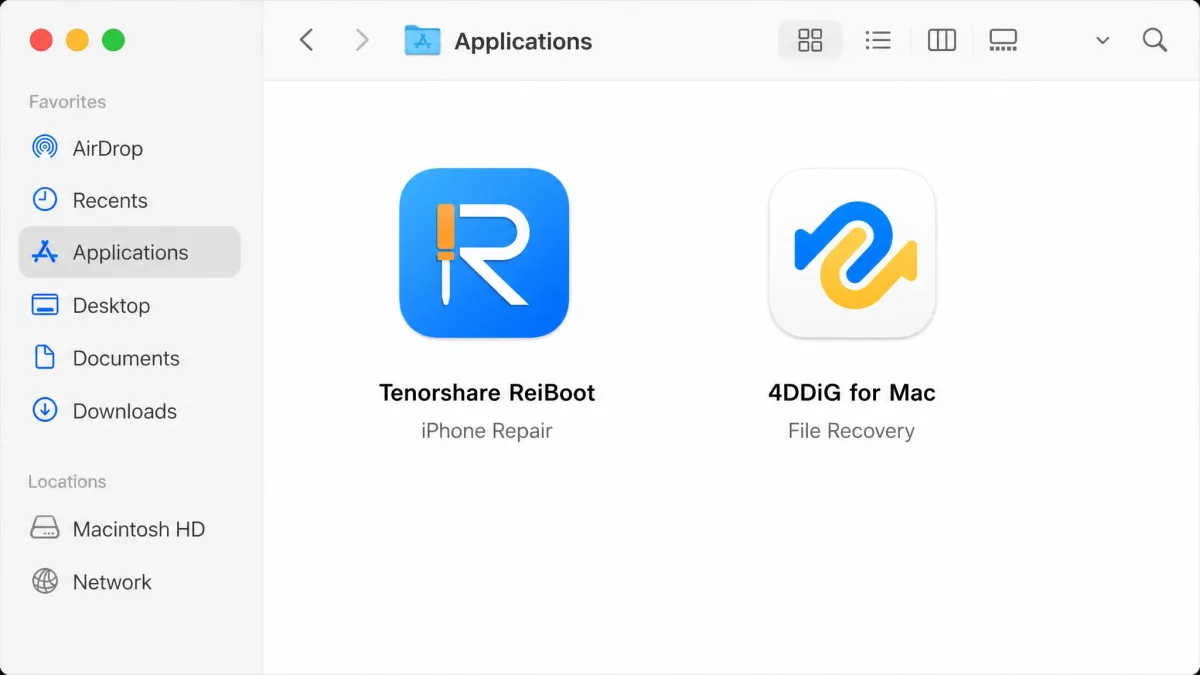
Task: Go back with the left chevron
Action: click(307, 40)
